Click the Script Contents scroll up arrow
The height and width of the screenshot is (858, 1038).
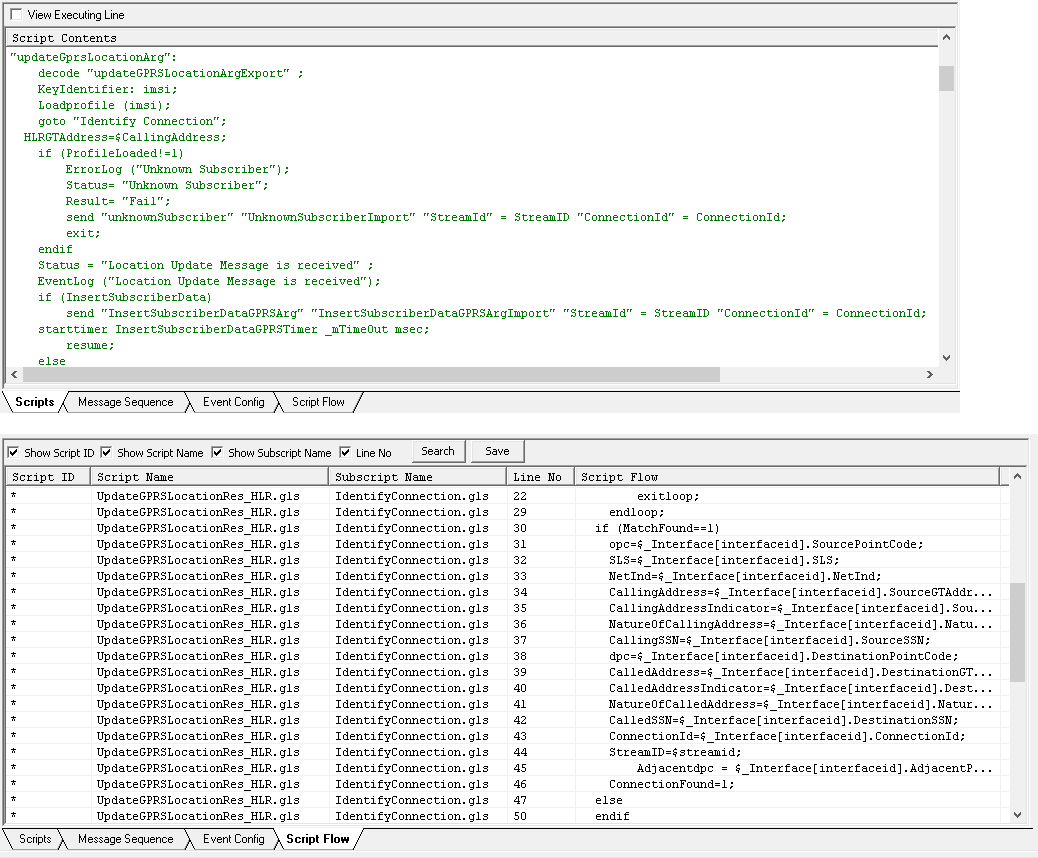946,38
